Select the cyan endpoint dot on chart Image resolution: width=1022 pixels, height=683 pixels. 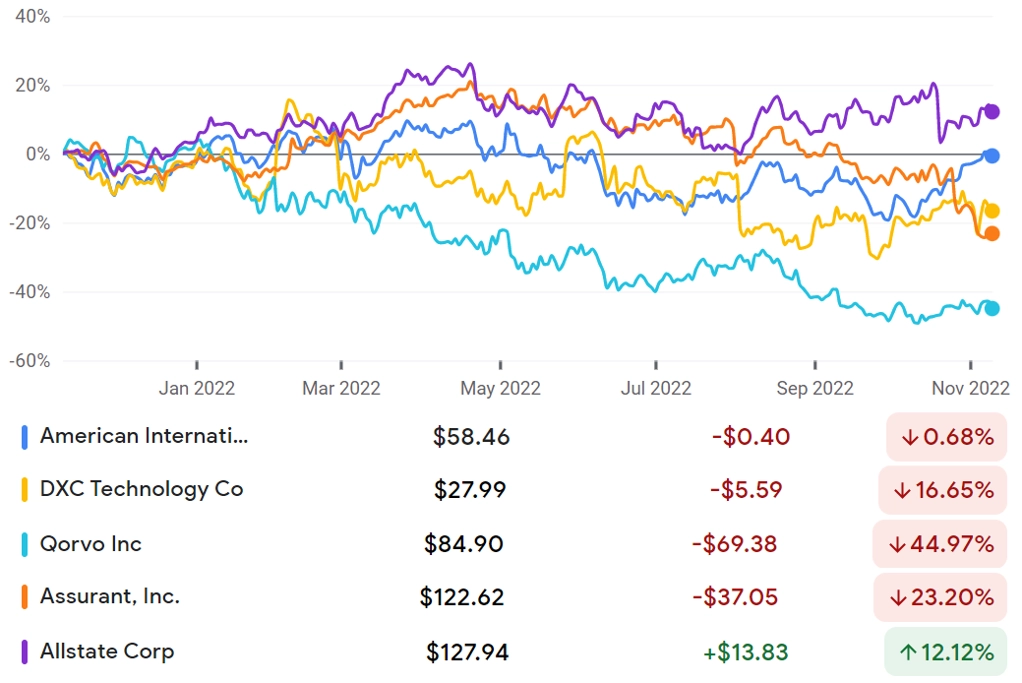click(x=991, y=308)
